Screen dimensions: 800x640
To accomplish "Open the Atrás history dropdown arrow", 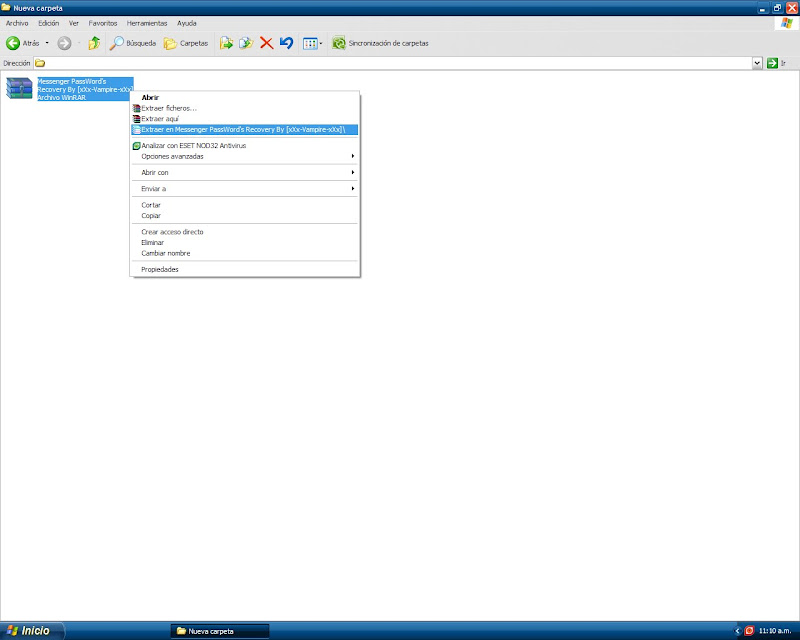I will tap(47, 43).
